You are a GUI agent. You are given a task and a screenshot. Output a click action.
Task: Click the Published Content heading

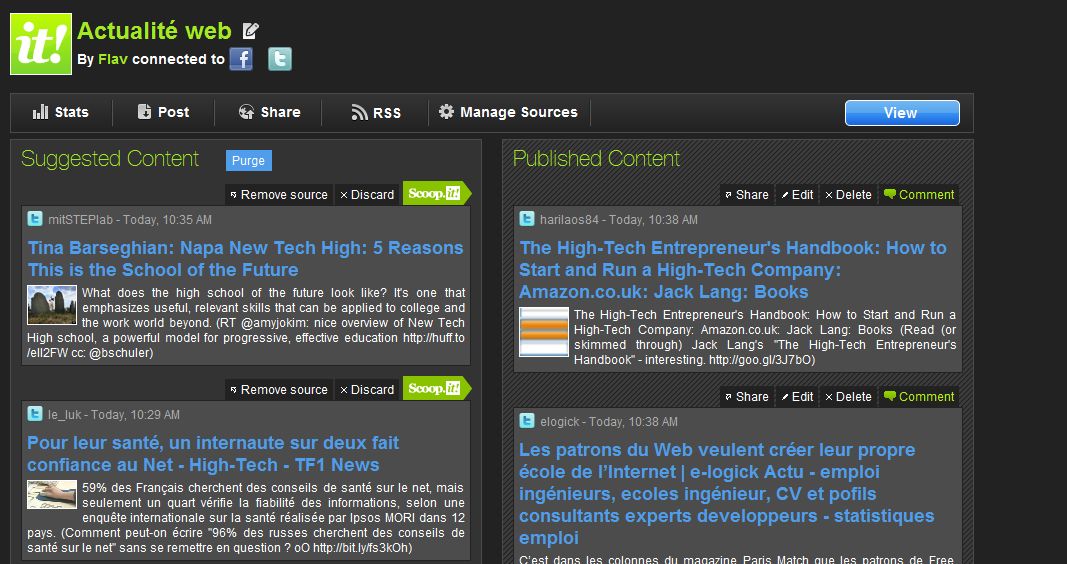pyautogui.click(x=596, y=159)
